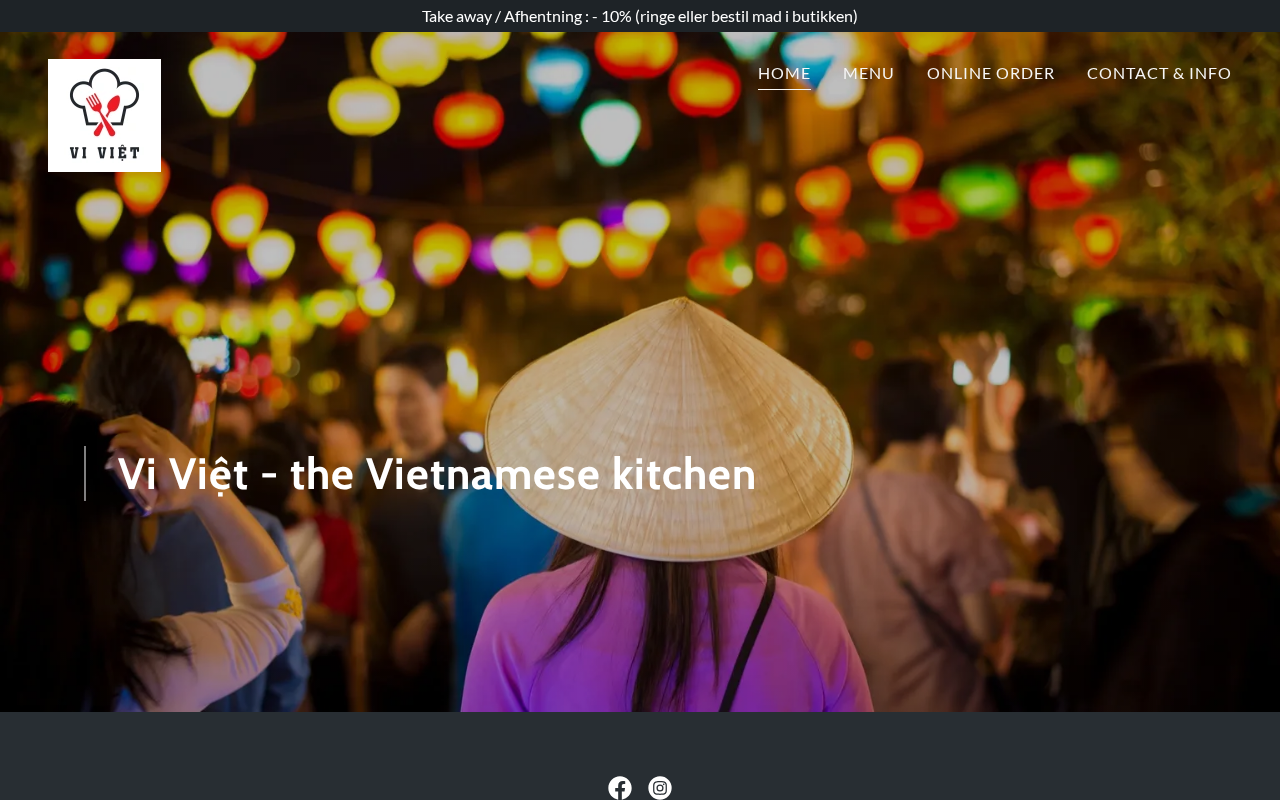
Task: Click the Take away / Afhentning -10% banner
Action: tap(640, 16)
